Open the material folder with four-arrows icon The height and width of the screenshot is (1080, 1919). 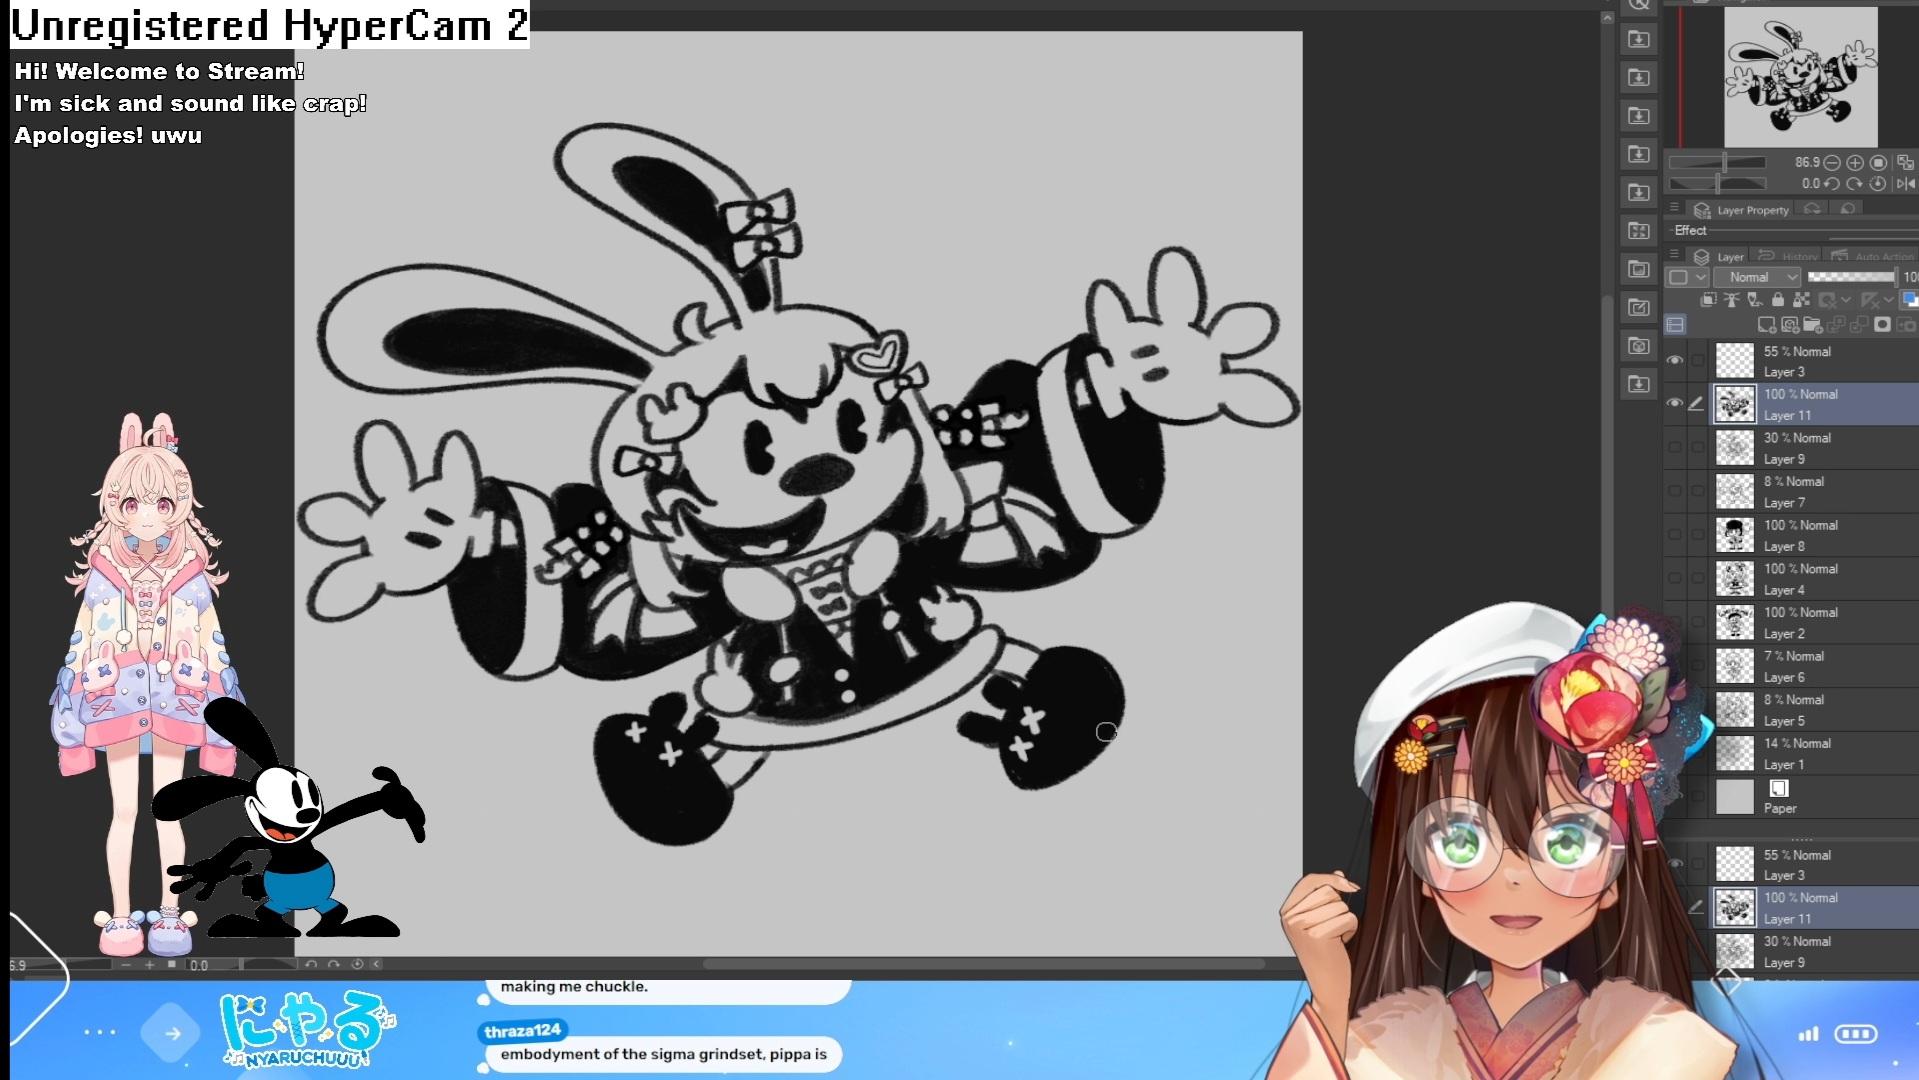click(x=1638, y=231)
